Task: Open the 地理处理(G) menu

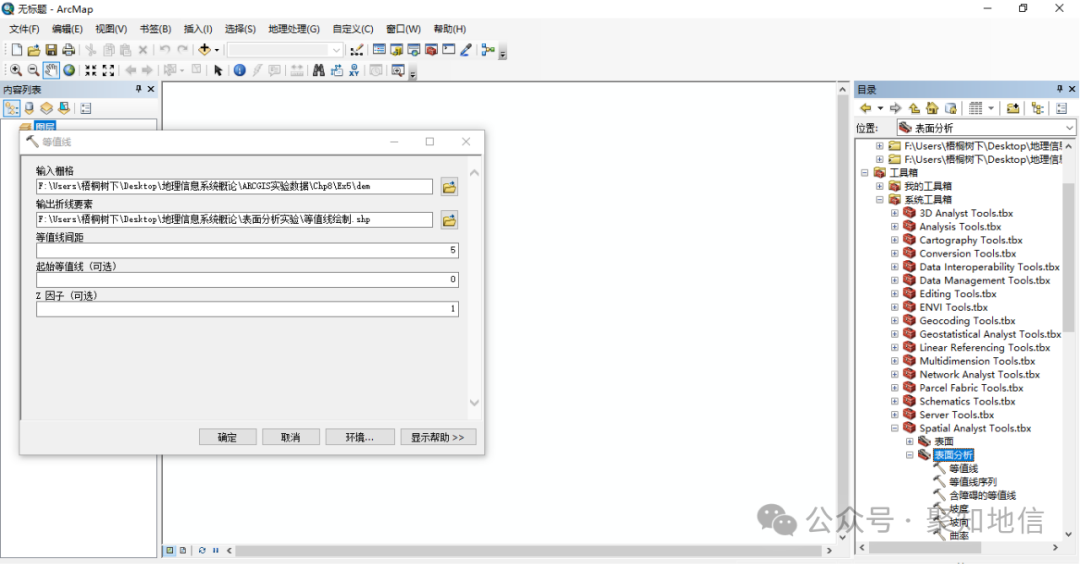Action: click(293, 29)
